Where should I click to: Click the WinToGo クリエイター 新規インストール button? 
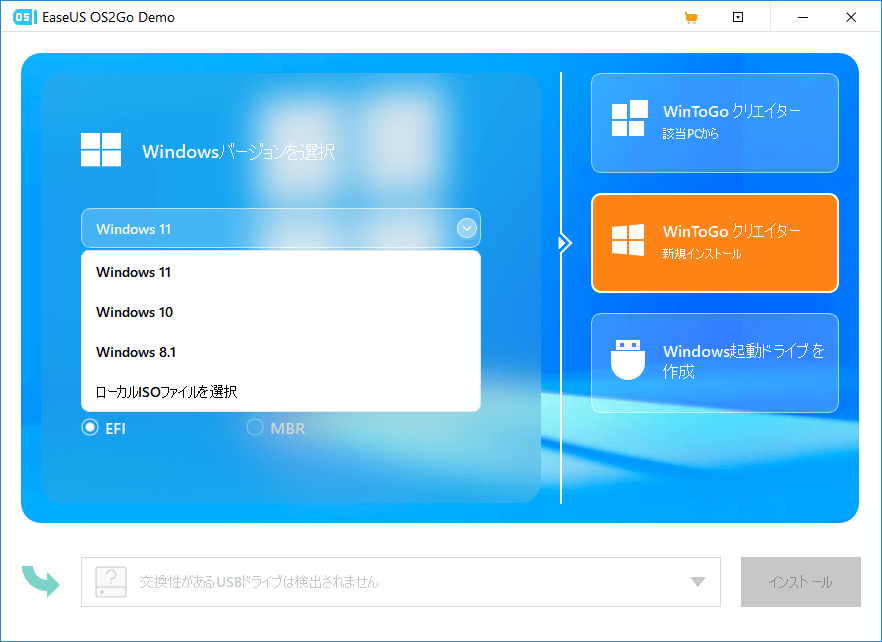[714, 243]
